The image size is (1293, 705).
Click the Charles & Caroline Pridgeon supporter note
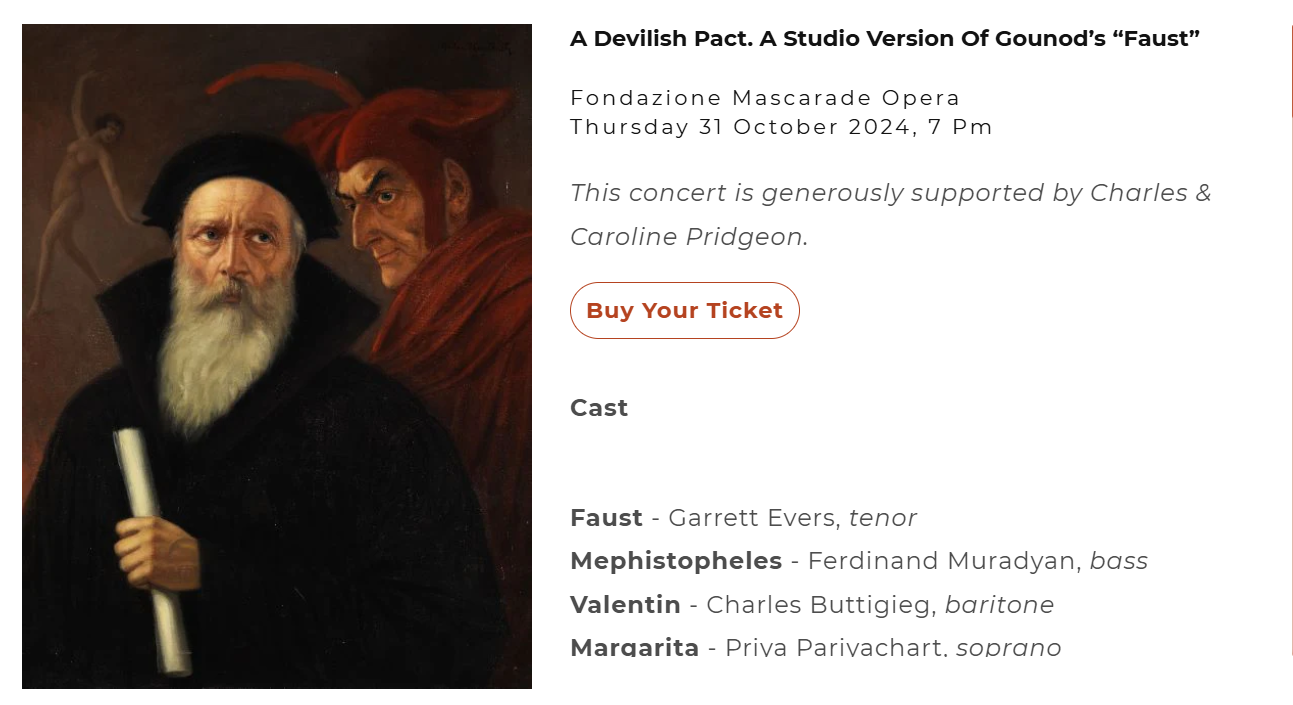[x=890, y=214]
